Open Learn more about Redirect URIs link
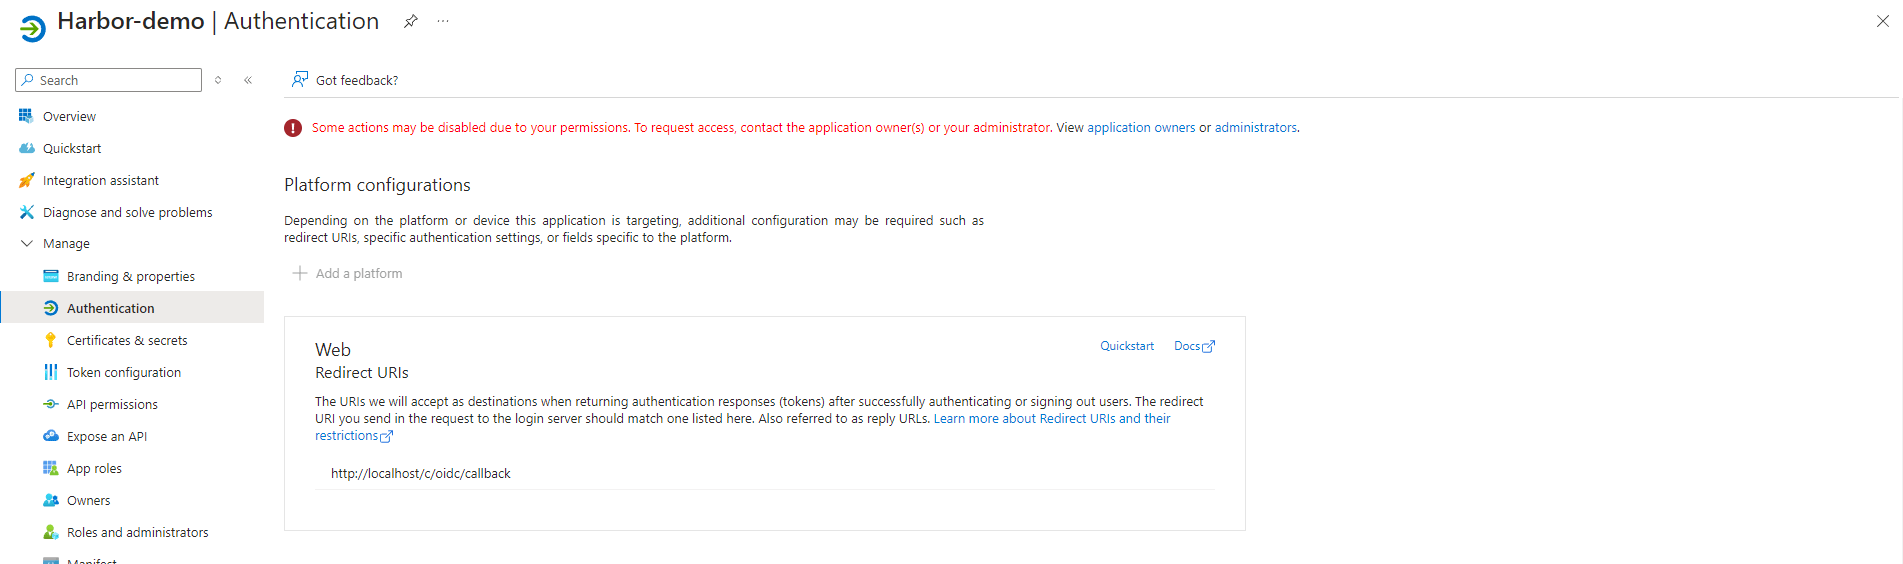This screenshot has height=564, width=1903. pyautogui.click(x=1052, y=419)
